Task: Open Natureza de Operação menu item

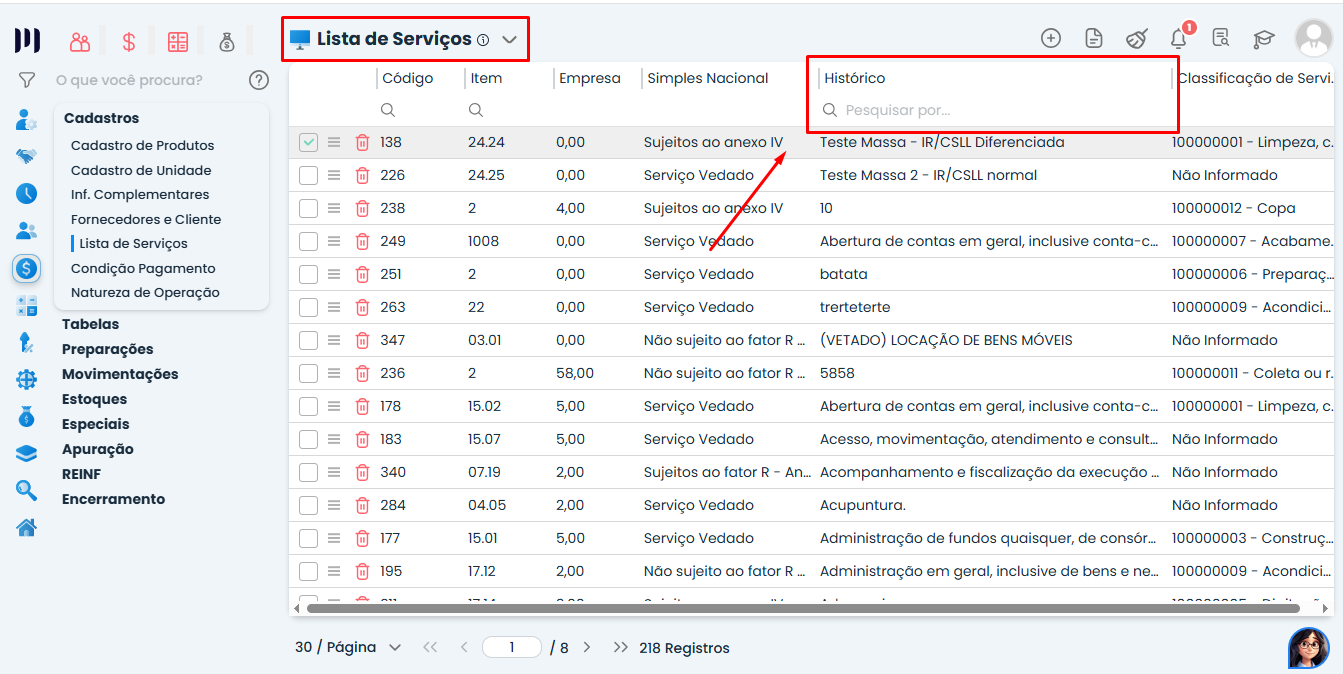Action: 145,293
